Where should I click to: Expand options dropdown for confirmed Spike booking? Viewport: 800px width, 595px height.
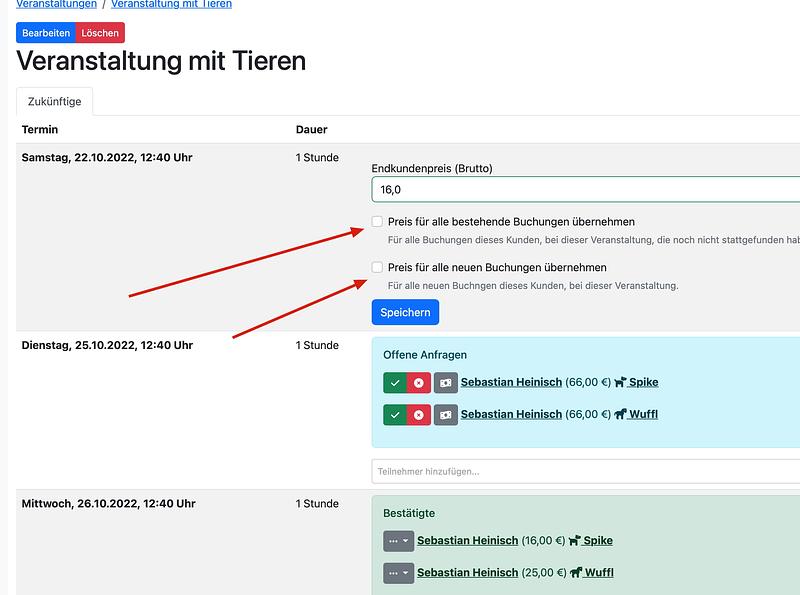click(x=398, y=541)
